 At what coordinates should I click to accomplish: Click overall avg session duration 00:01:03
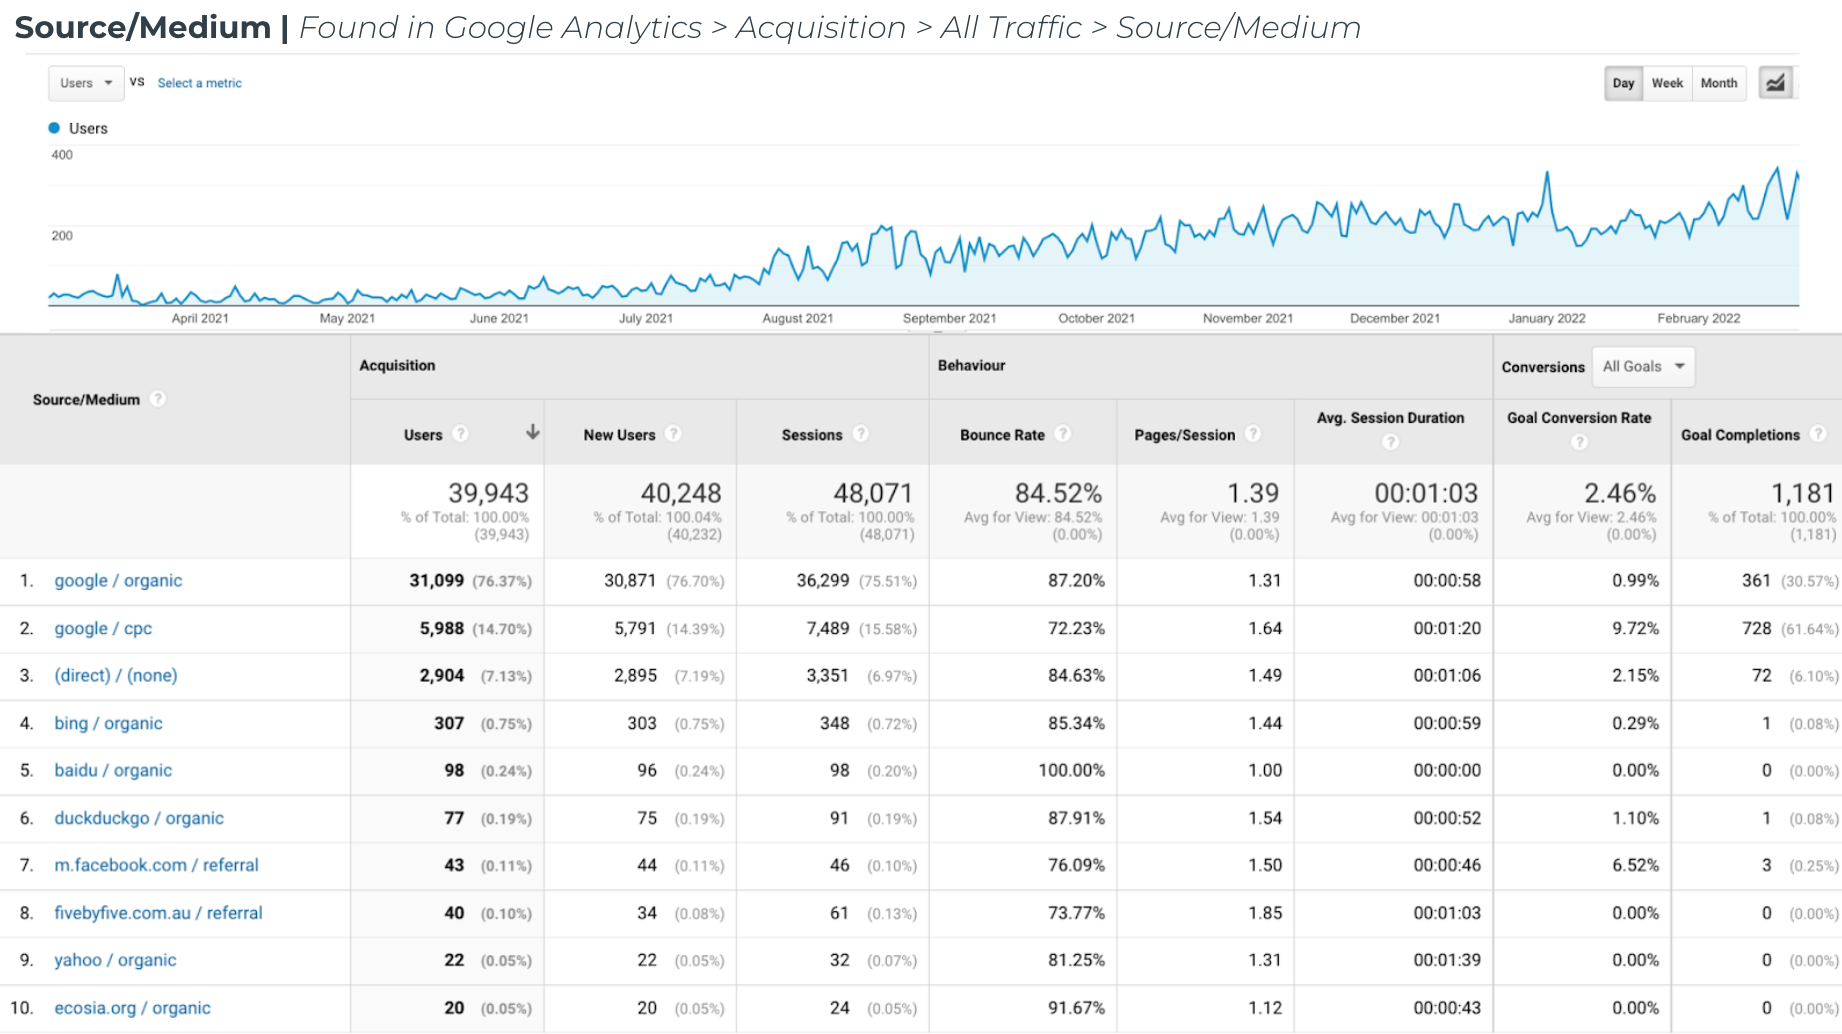(1426, 493)
